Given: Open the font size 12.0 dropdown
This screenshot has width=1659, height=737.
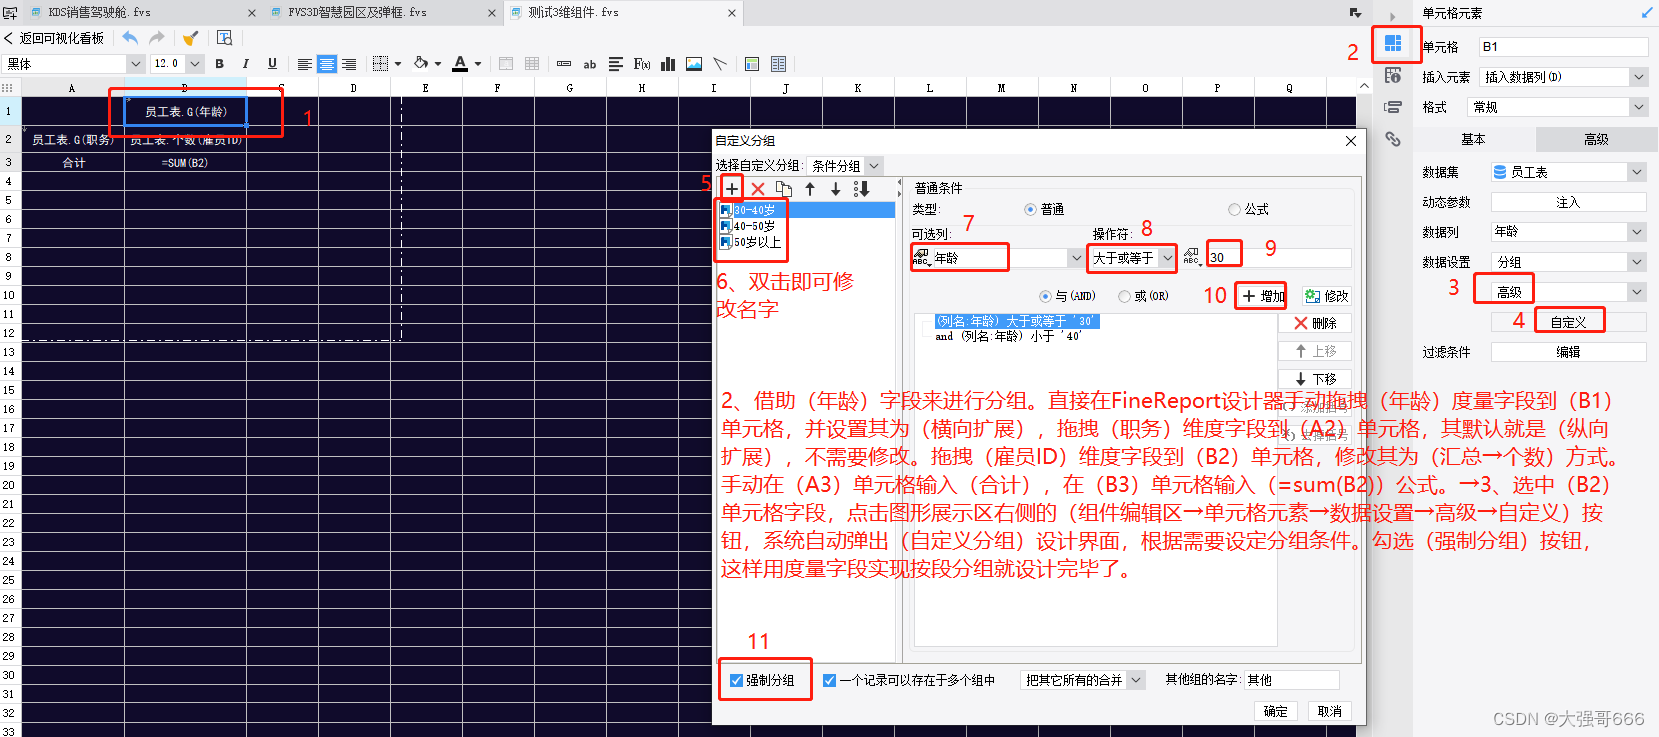Looking at the screenshot, I should (x=195, y=64).
